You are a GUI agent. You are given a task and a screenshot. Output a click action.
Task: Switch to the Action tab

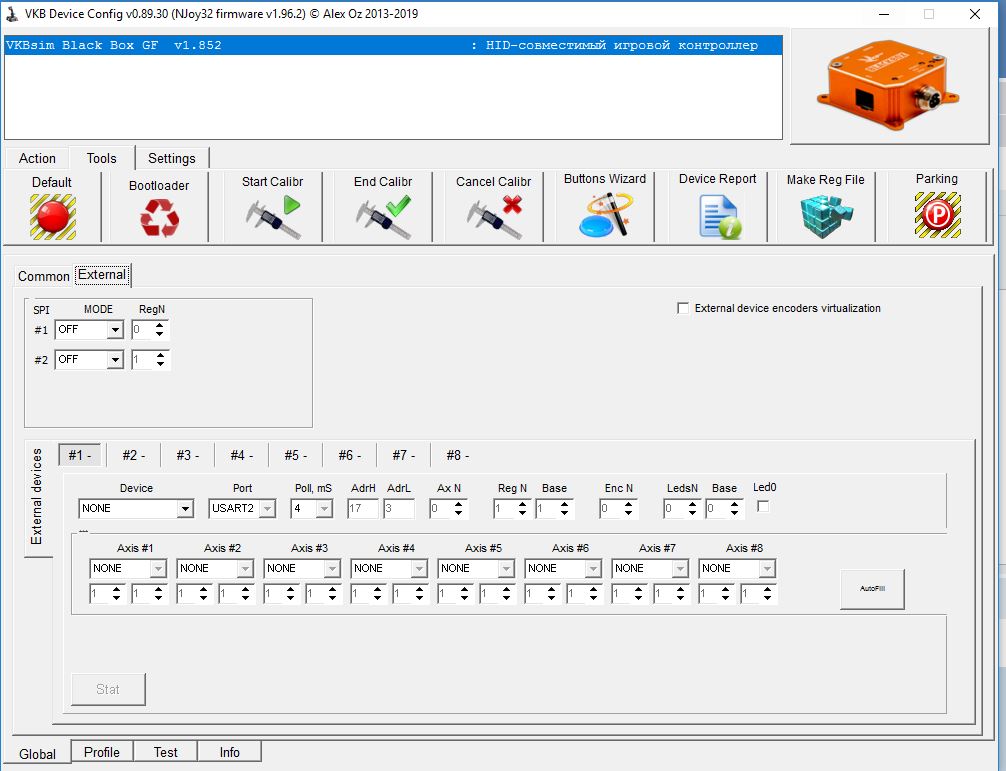click(37, 158)
